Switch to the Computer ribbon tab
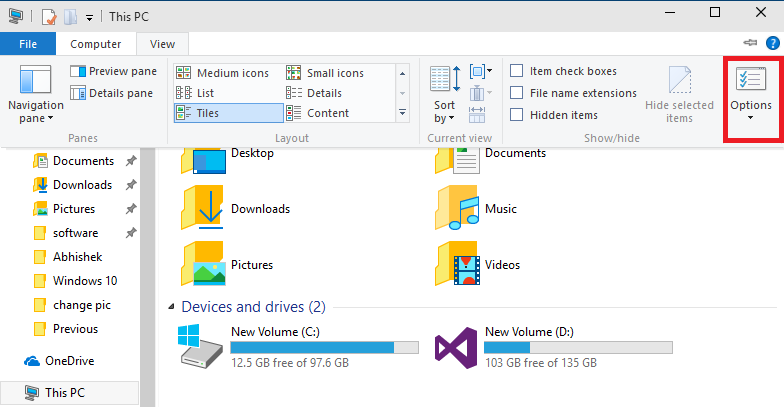The image size is (784, 407). [x=95, y=44]
